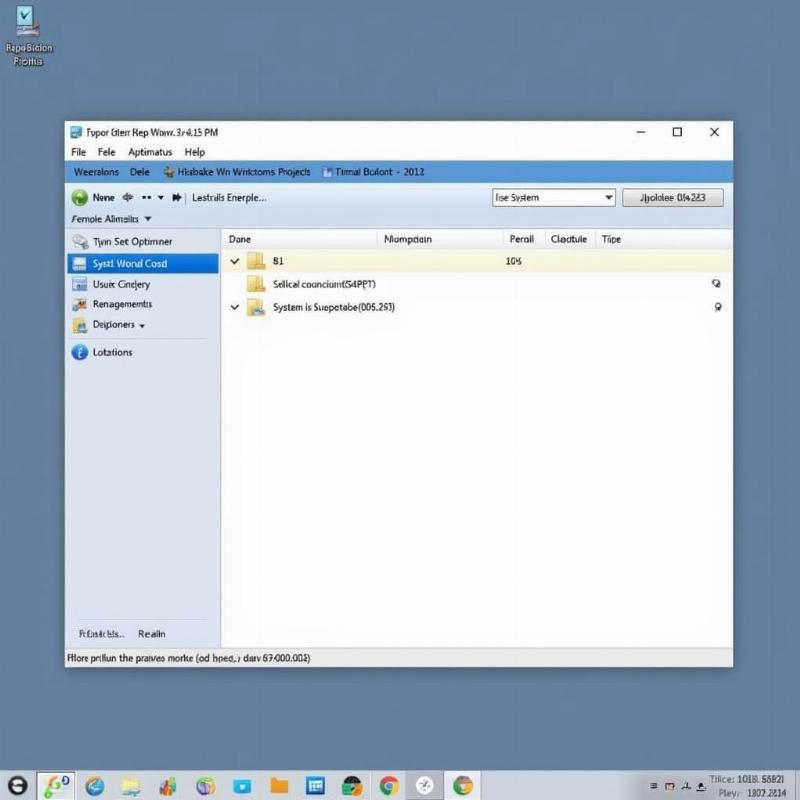Click the Usuic Cinglery sidebar icon
Screen dimensions: 800x800
(80, 284)
